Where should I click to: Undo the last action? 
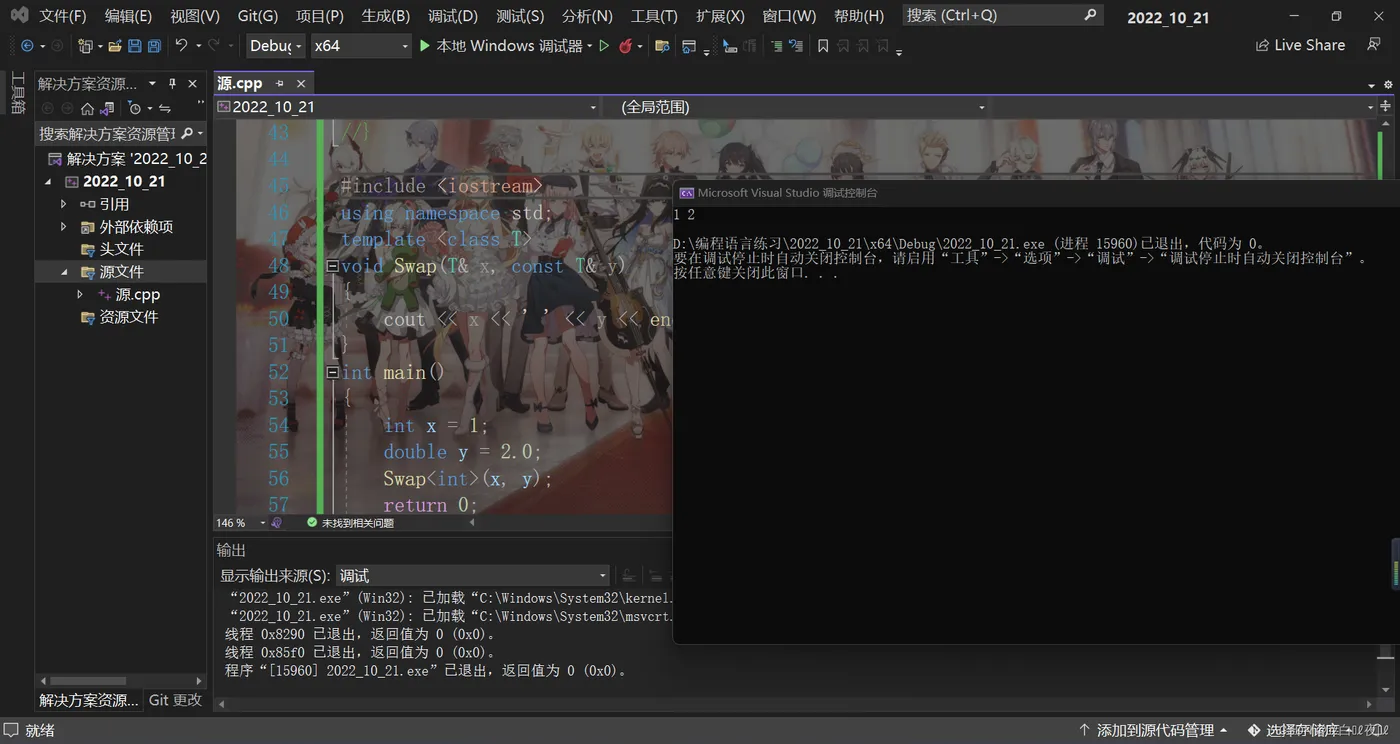181,46
